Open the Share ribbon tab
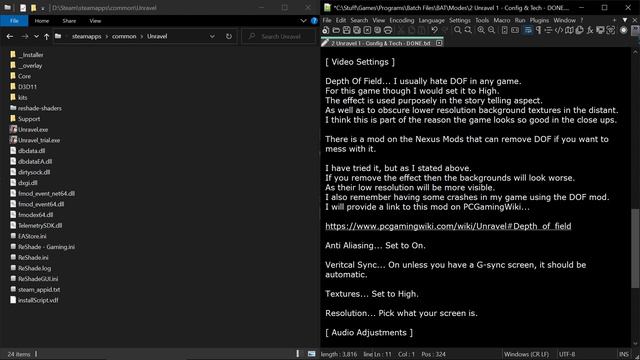This screenshot has height=360, width=640. [69, 21]
